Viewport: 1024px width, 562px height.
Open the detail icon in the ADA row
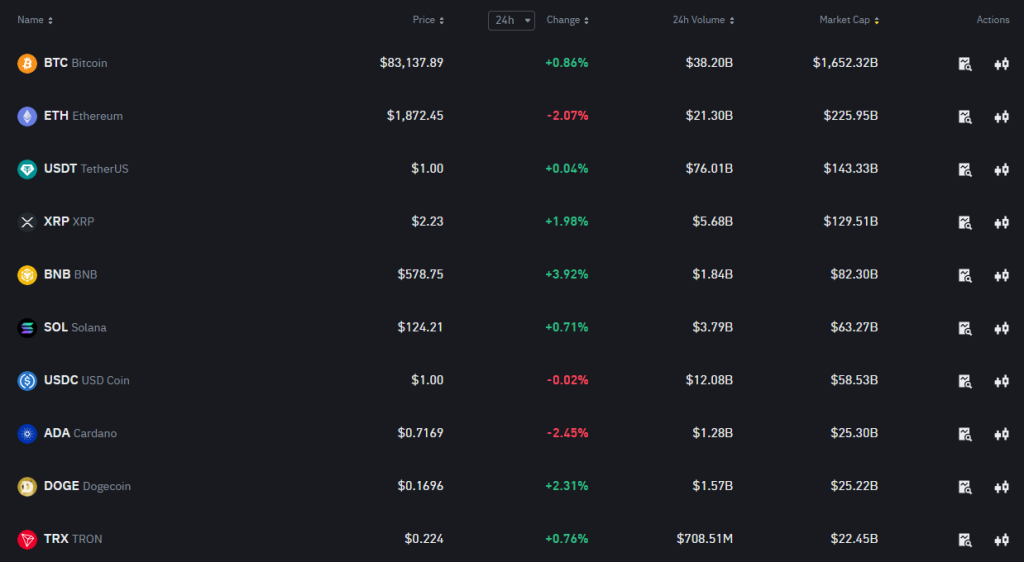coord(965,434)
